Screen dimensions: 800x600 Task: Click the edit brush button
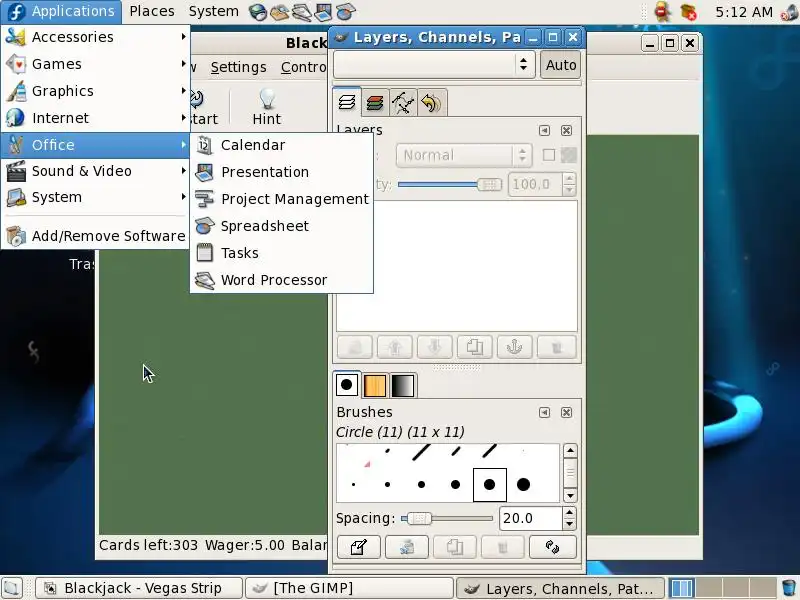click(x=359, y=547)
